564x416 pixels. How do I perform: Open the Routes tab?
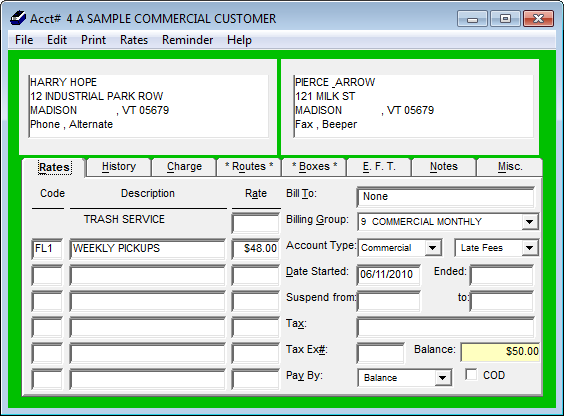point(249,167)
